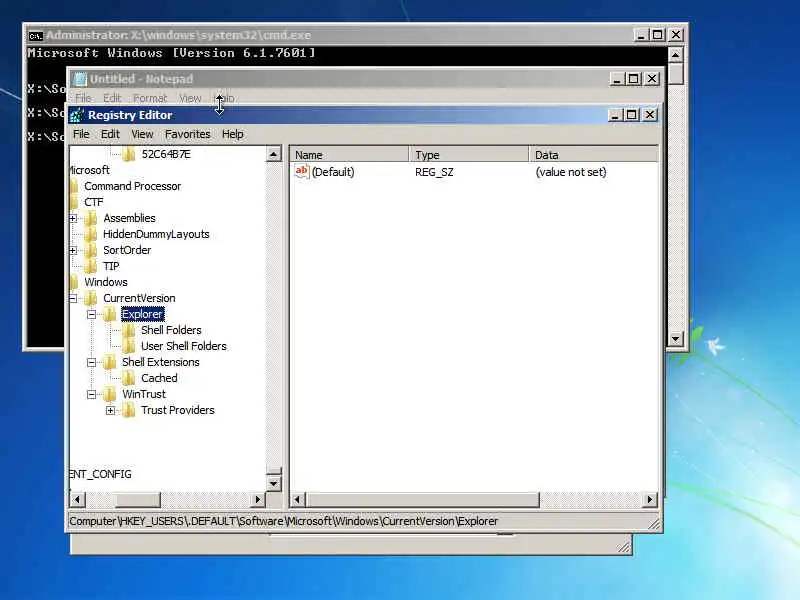Click the HiddenDummyLayouts folder icon

point(91,234)
